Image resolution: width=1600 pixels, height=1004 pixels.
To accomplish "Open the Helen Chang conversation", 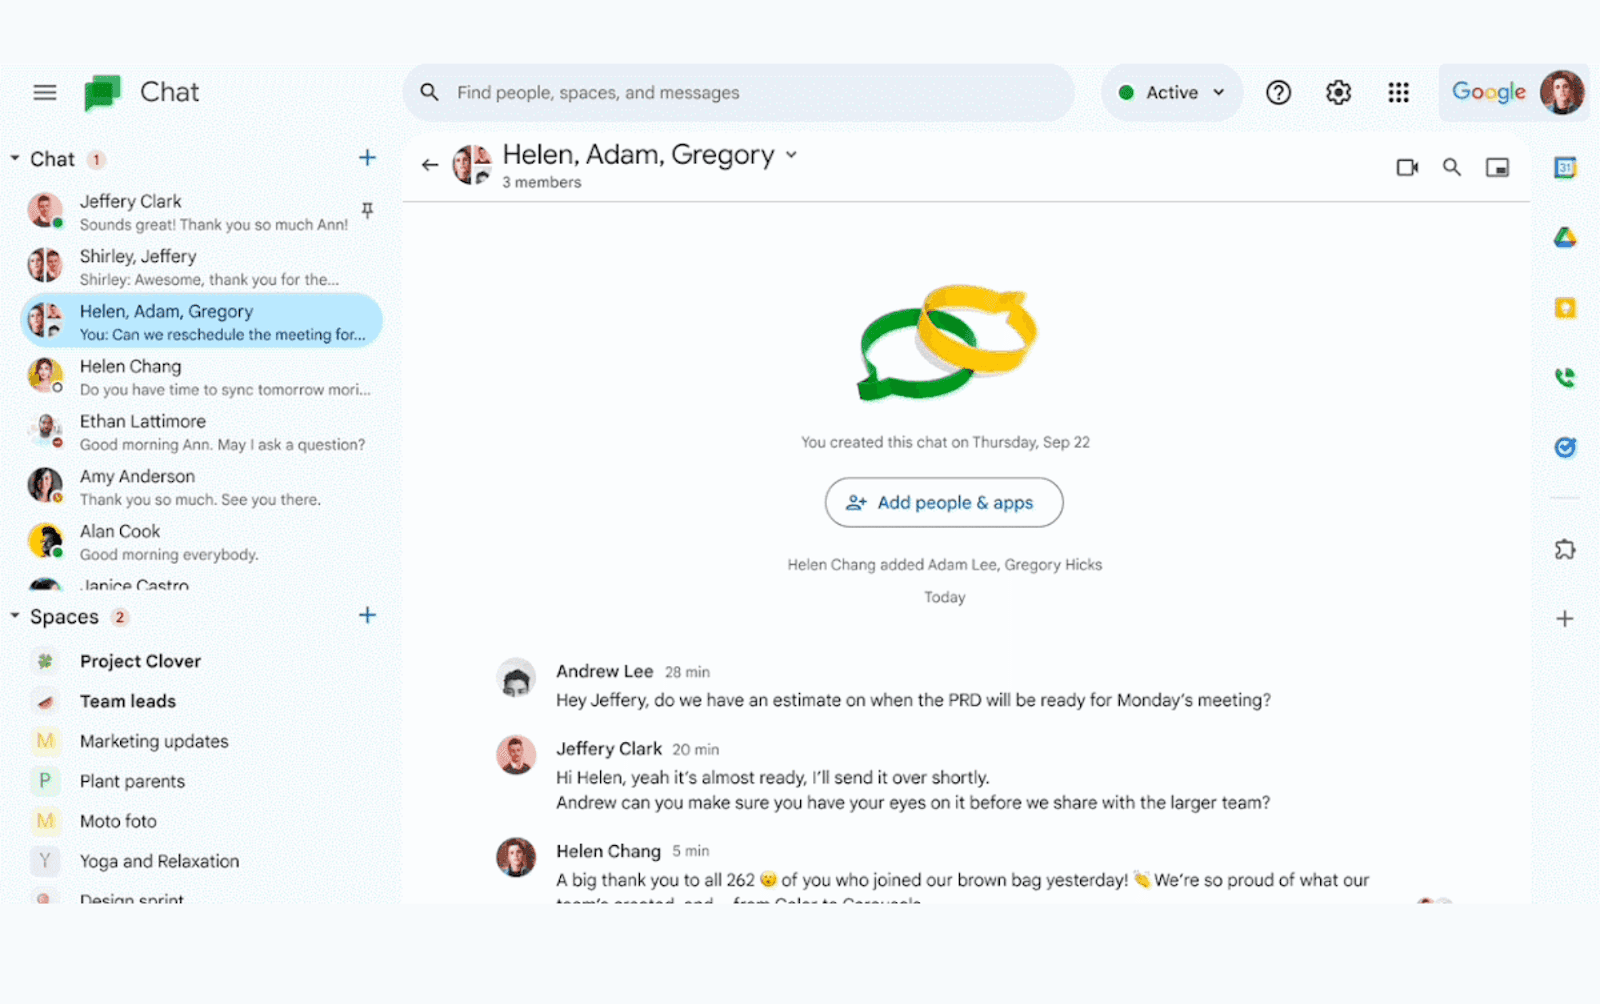I will (x=201, y=376).
